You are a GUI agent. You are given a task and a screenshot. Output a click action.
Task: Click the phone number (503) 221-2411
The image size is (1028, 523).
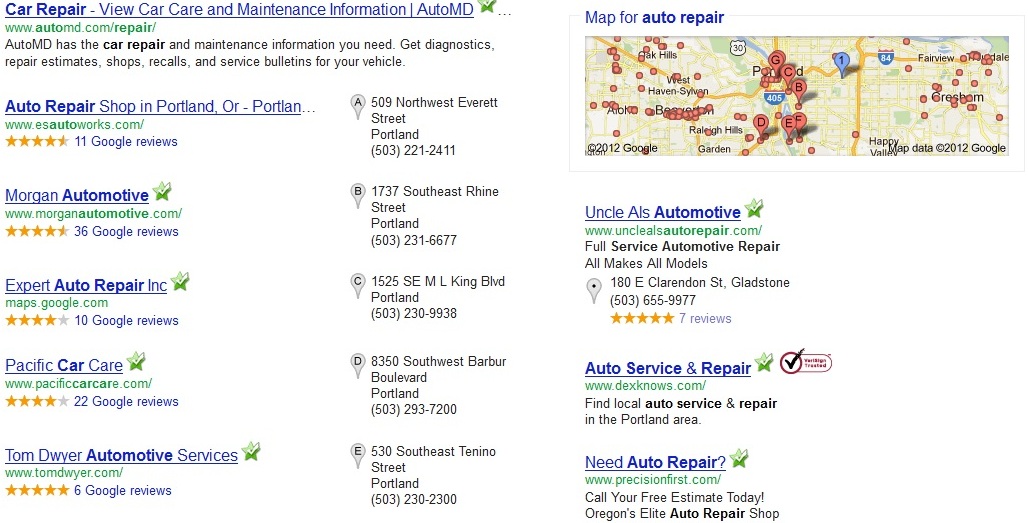tap(413, 150)
